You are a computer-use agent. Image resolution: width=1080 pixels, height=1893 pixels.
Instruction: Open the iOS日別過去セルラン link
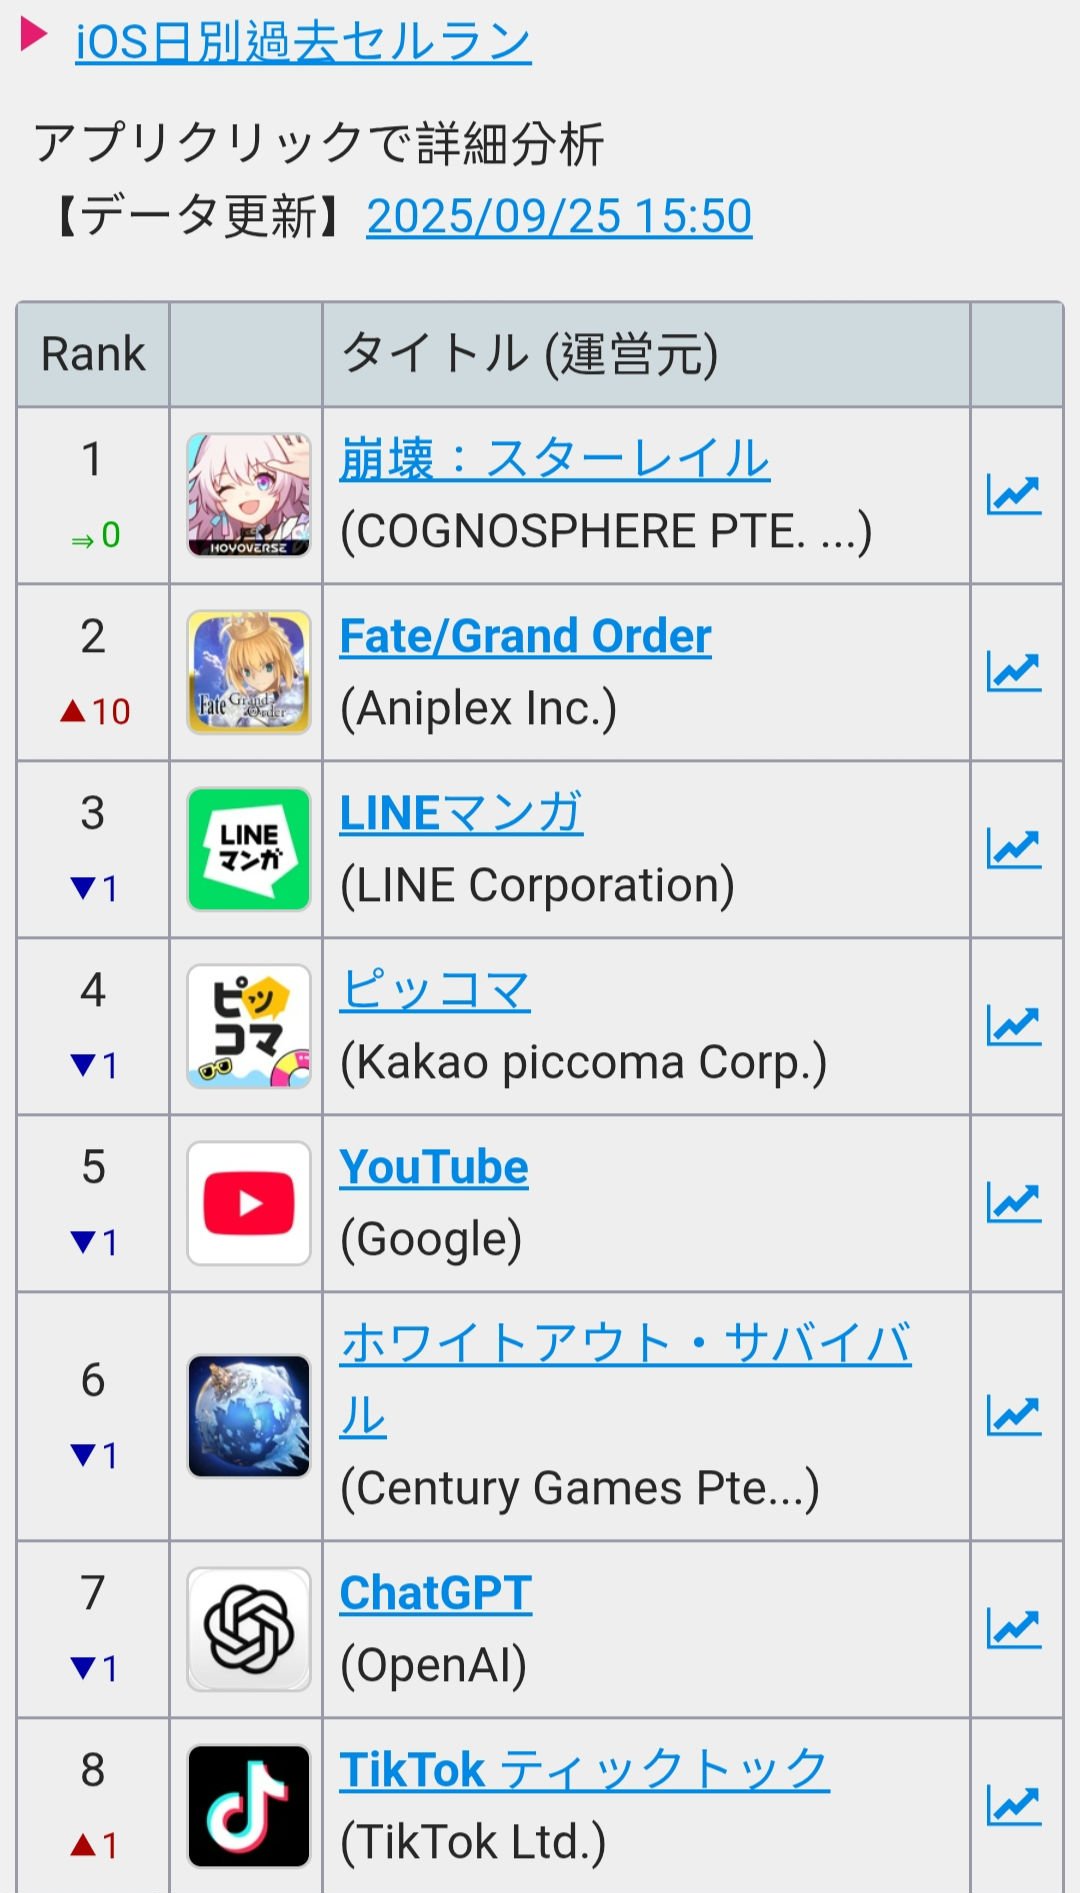(303, 42)
